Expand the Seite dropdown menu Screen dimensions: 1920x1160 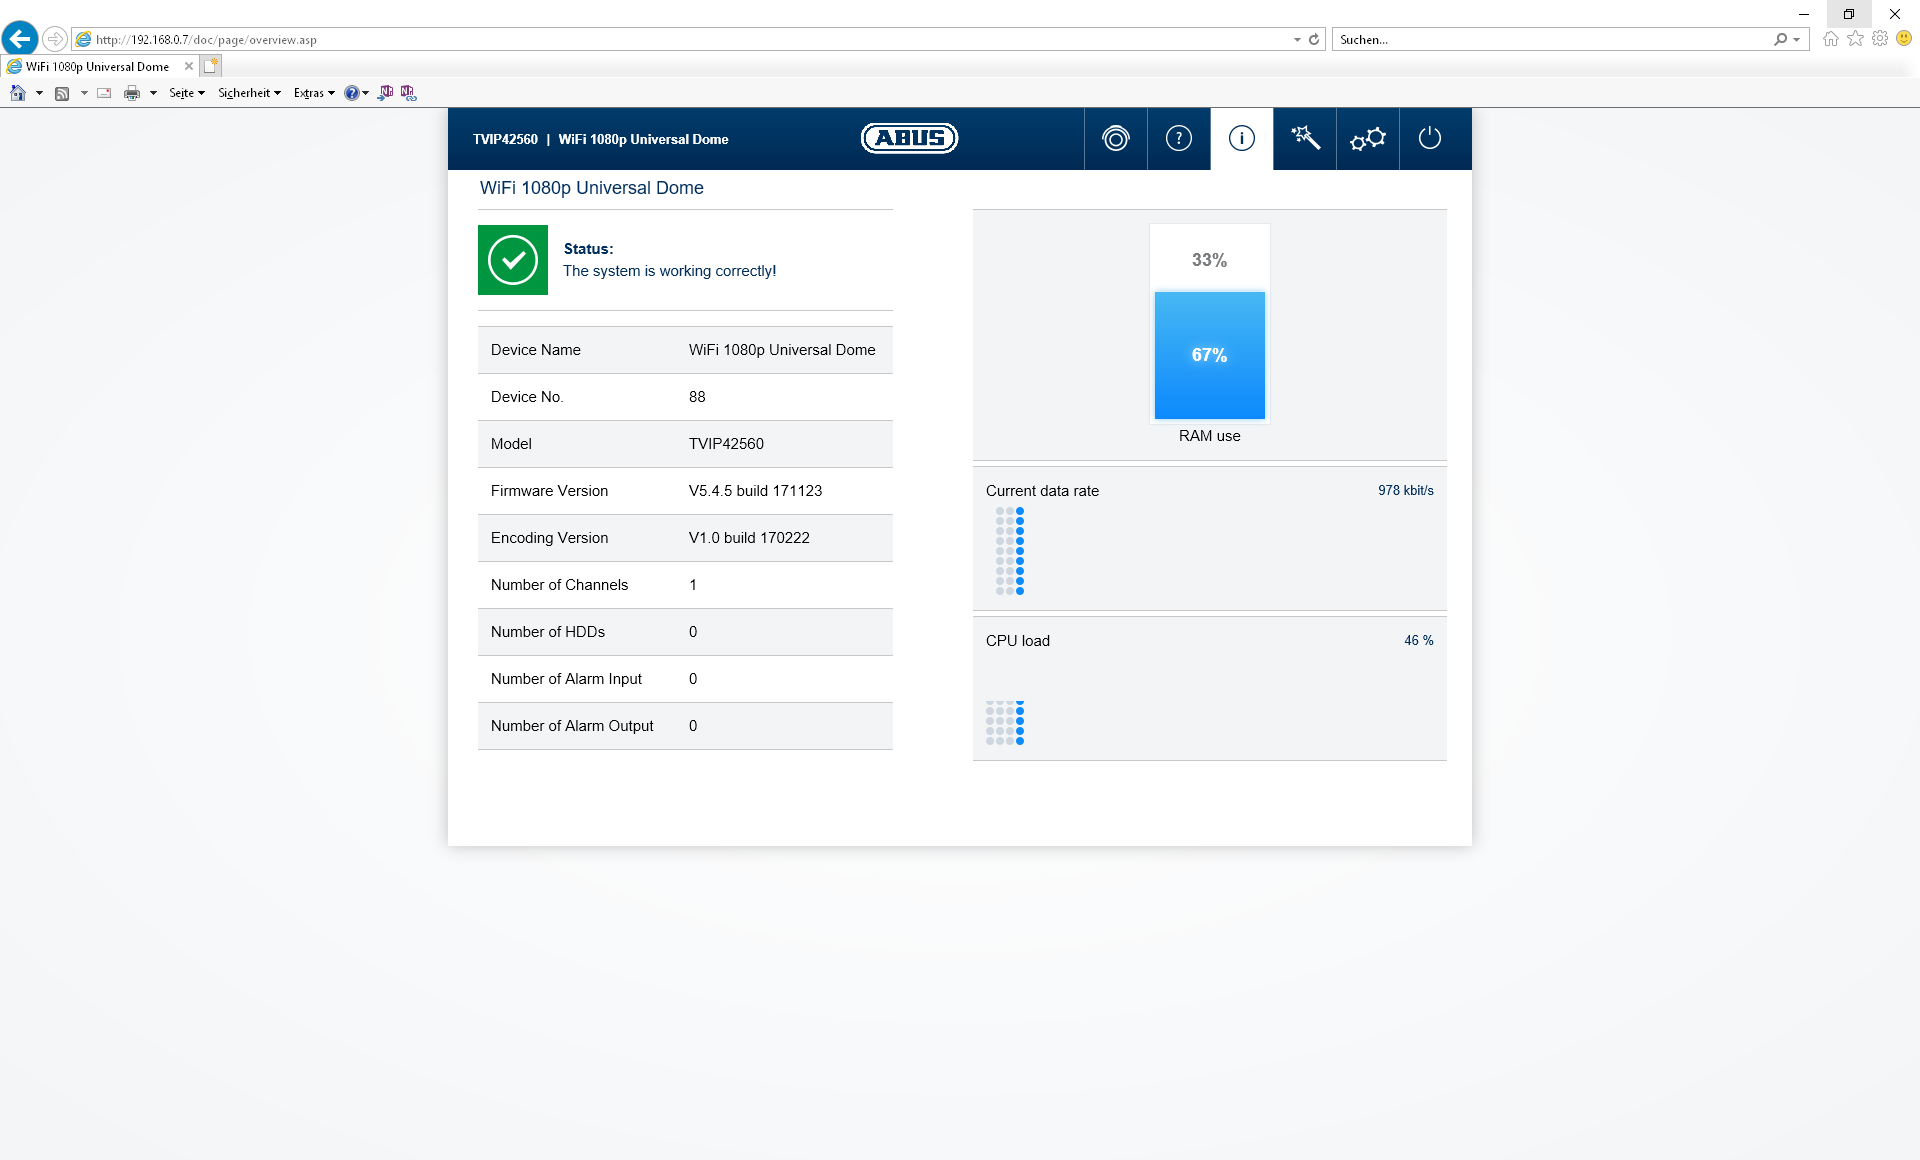tap(186, 93)
